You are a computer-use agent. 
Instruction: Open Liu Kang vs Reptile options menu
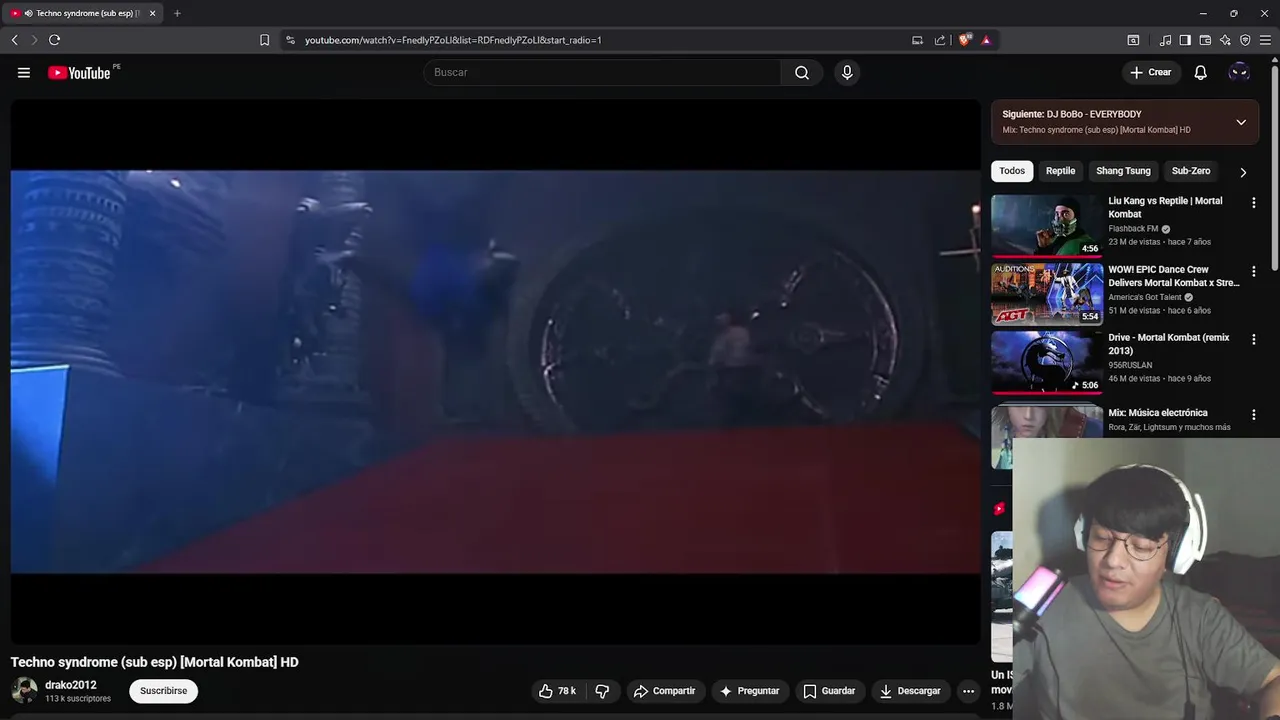[1253, 203]
